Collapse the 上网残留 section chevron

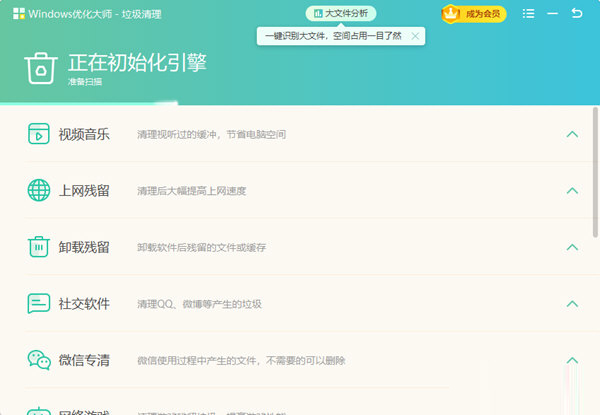tap(572, 190)
